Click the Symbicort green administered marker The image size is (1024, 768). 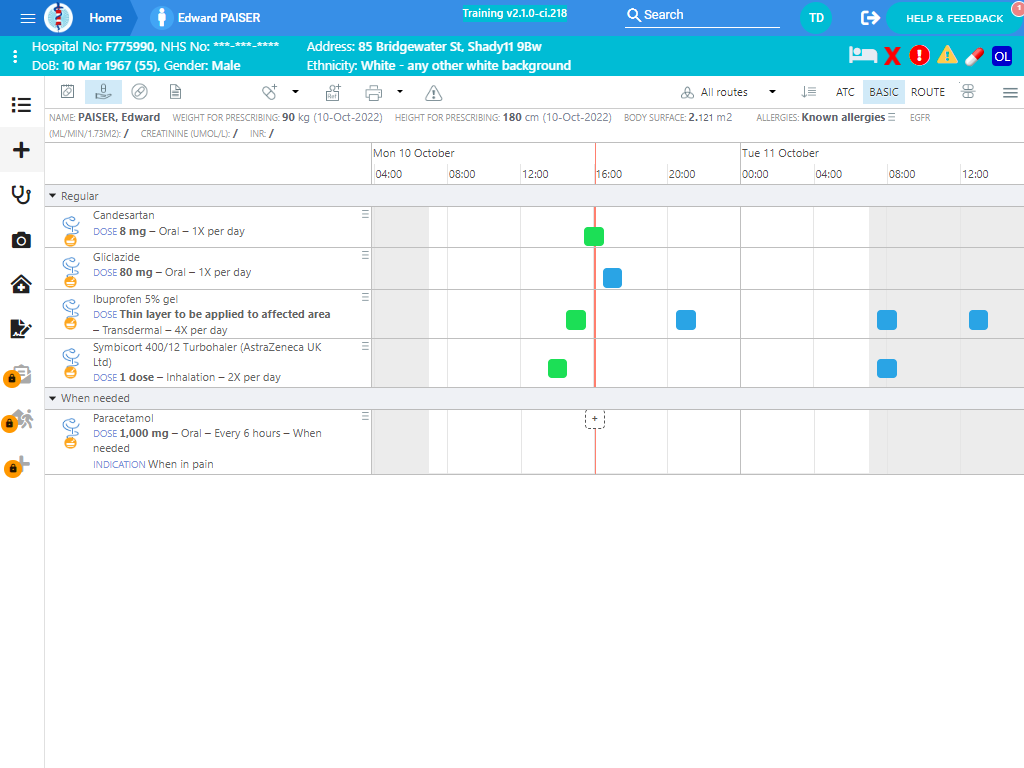pyautogui.click(x=557, y=368)
